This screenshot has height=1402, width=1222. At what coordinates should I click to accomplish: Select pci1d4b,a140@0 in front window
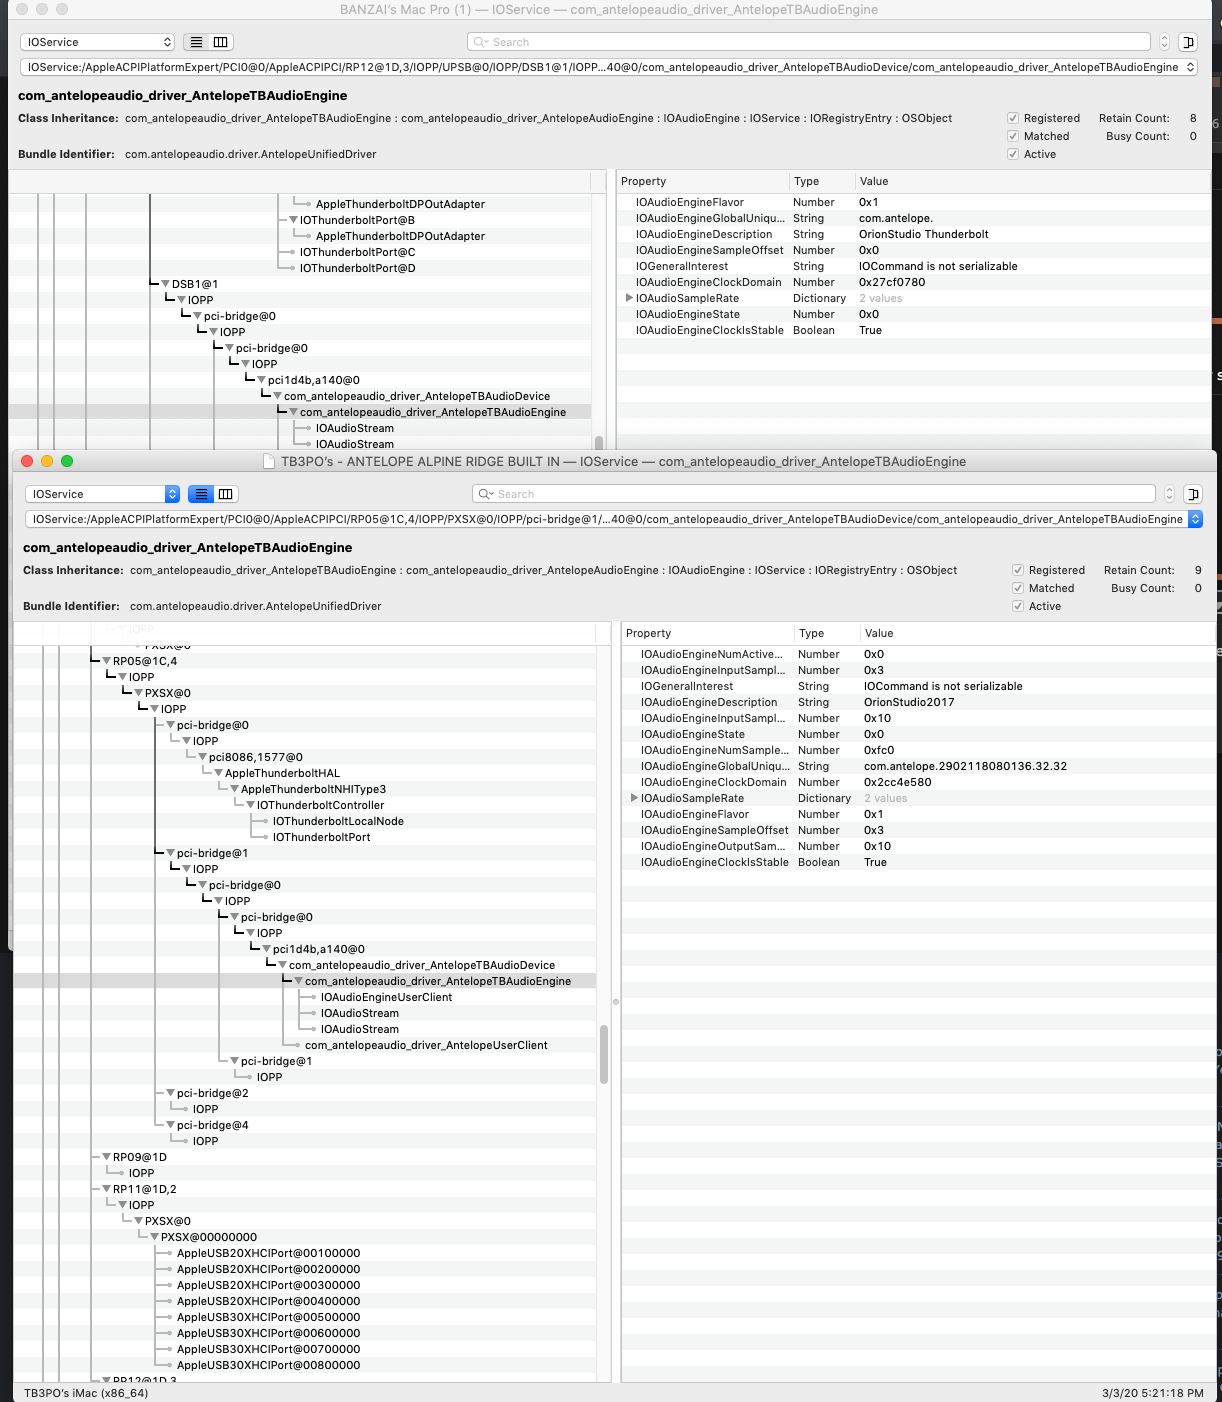[319, 949]
